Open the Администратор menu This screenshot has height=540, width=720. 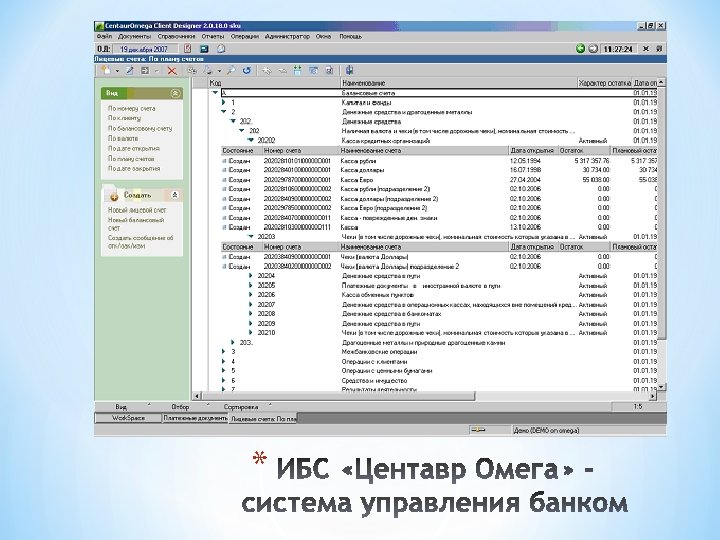pyautogui.click(x=287, y=36)
